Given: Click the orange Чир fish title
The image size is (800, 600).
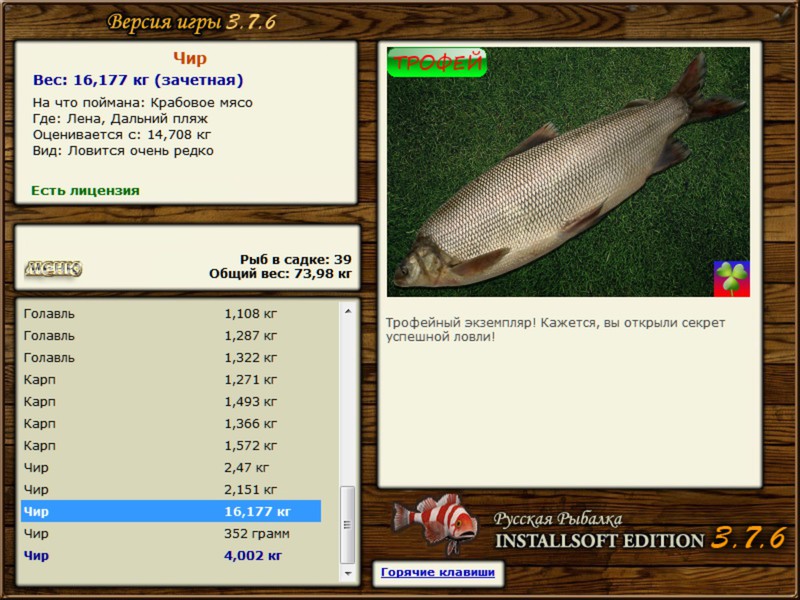Looking at the screenshot, I should [x=190, y=58].
